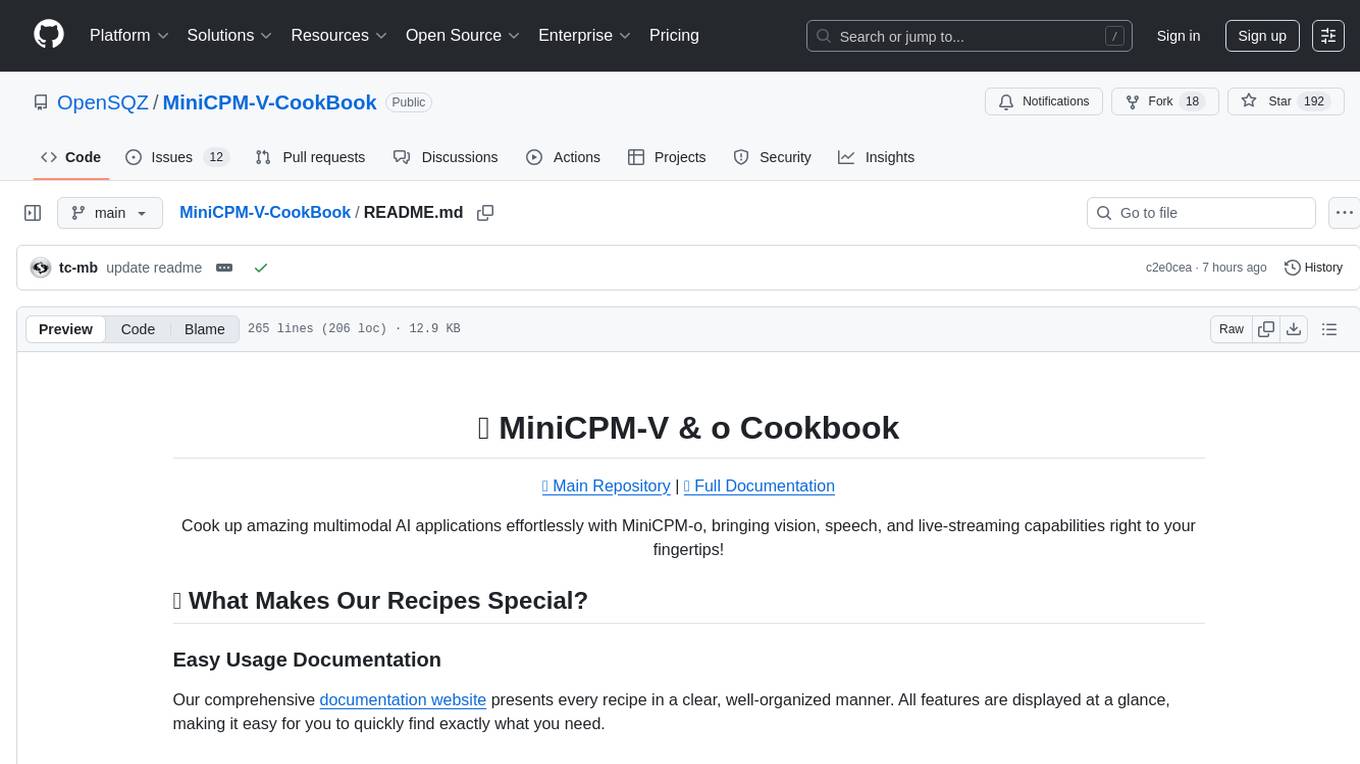Open the Enterprise dropdown
This screenshot has height=764, width=1360.
pos(585,36)
